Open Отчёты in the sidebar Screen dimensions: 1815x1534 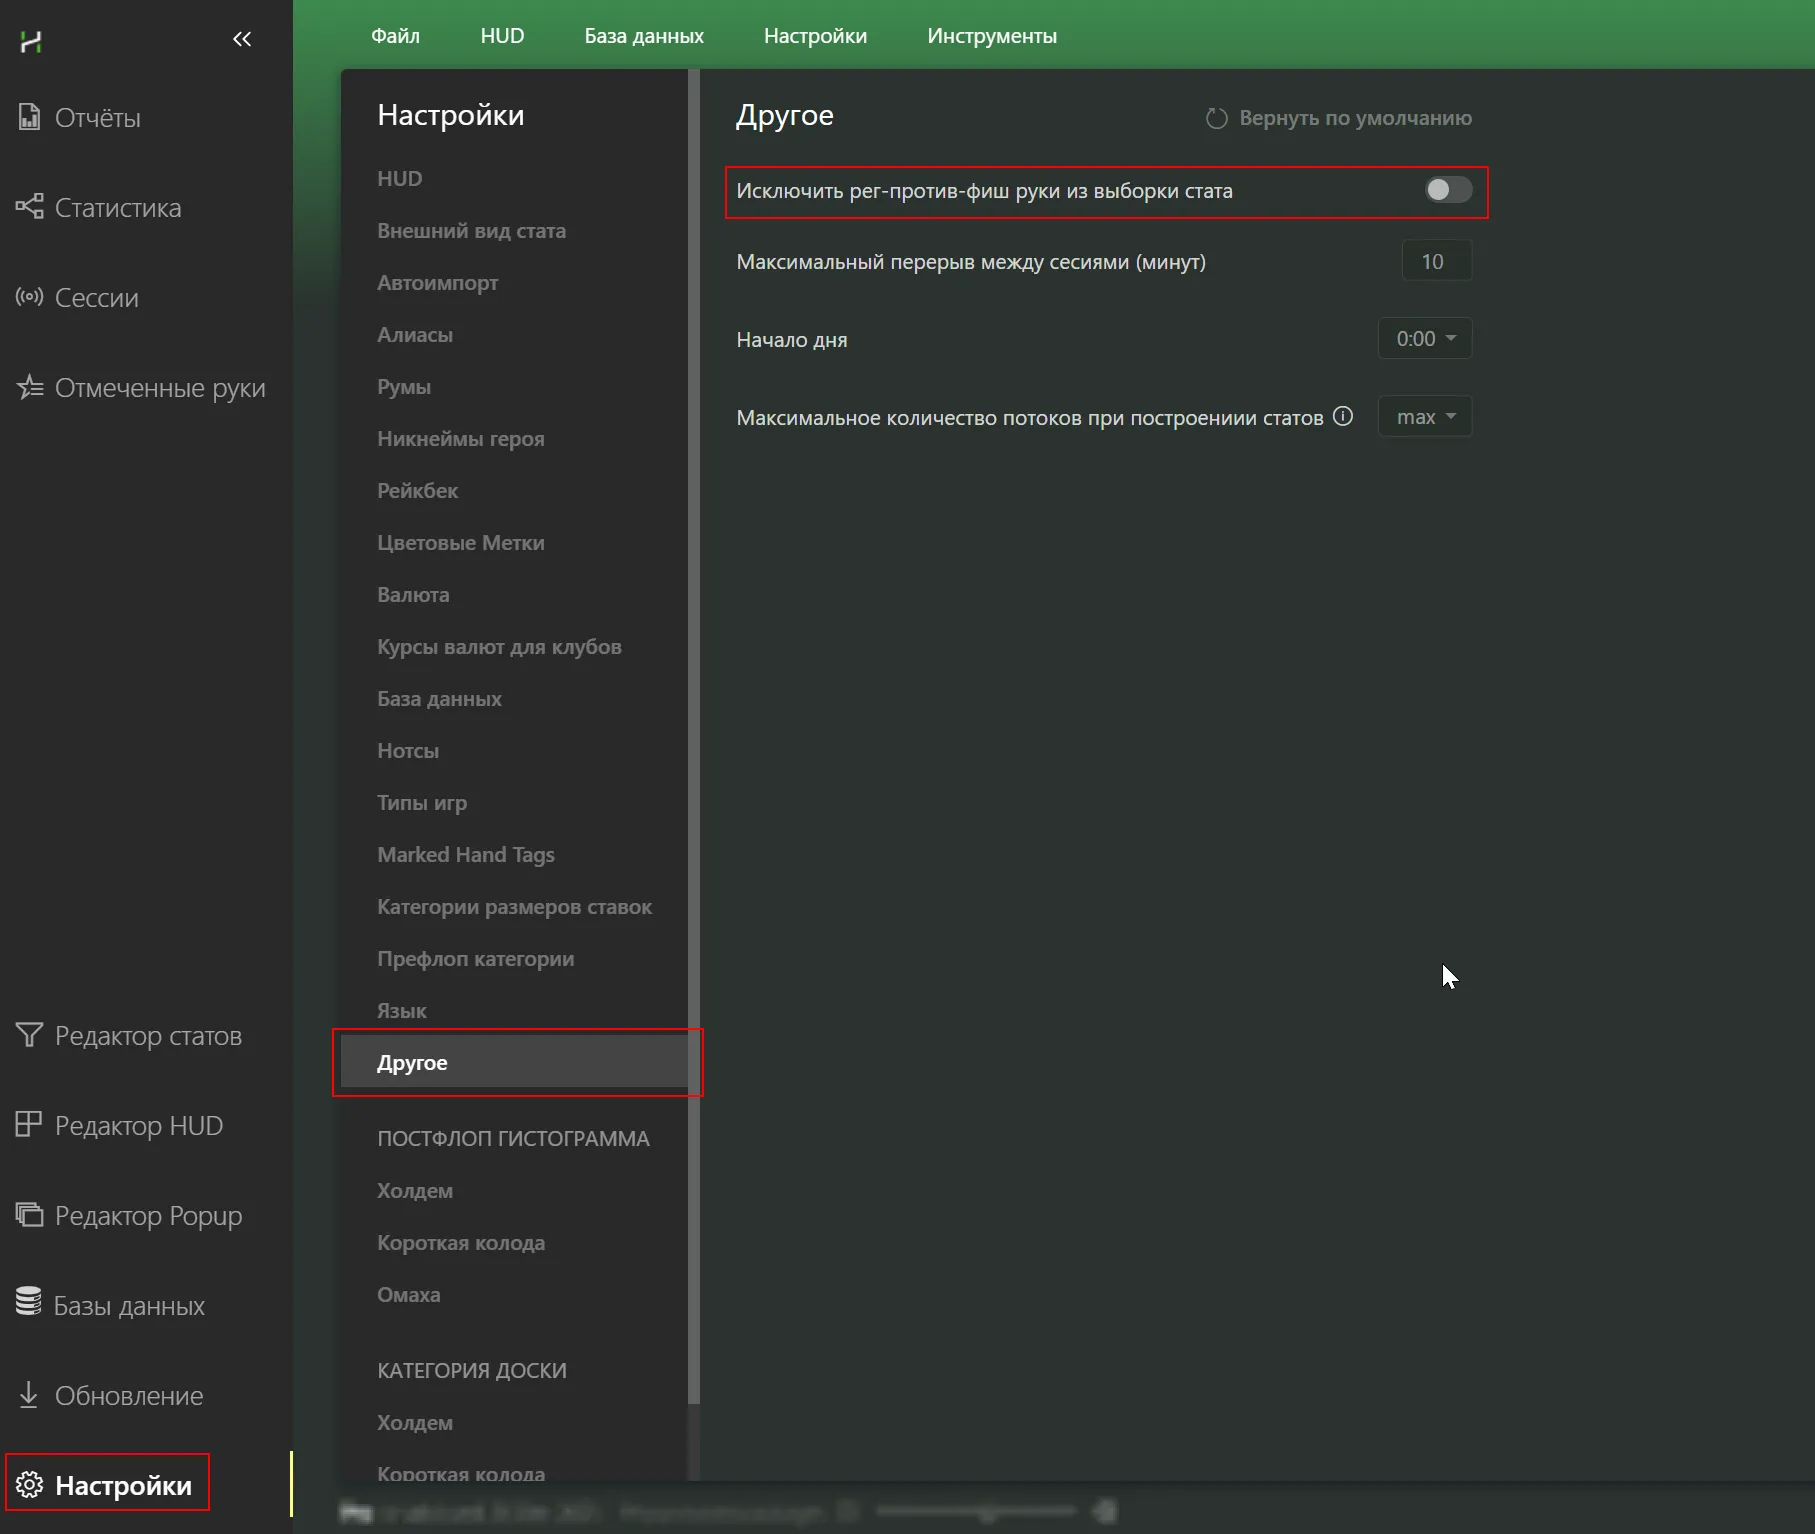coord(97,118)
